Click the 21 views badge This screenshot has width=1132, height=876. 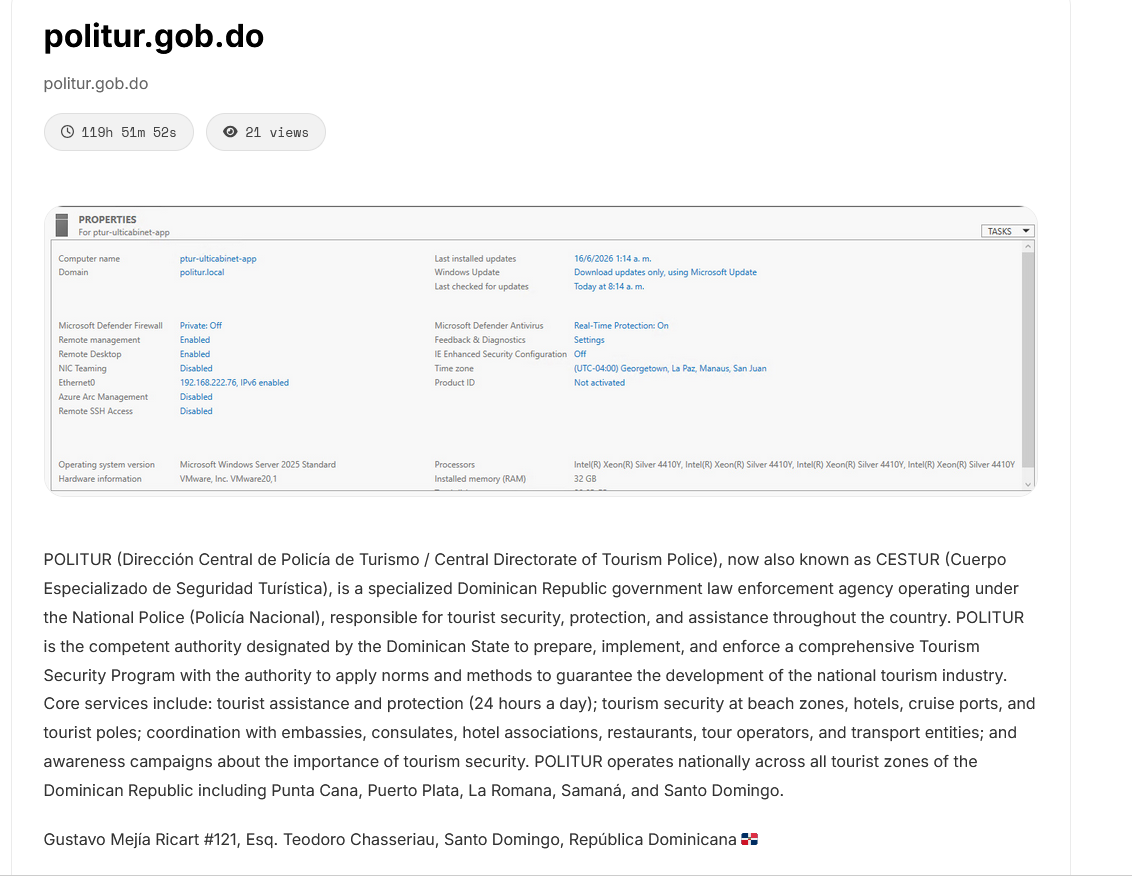(266, 132)
